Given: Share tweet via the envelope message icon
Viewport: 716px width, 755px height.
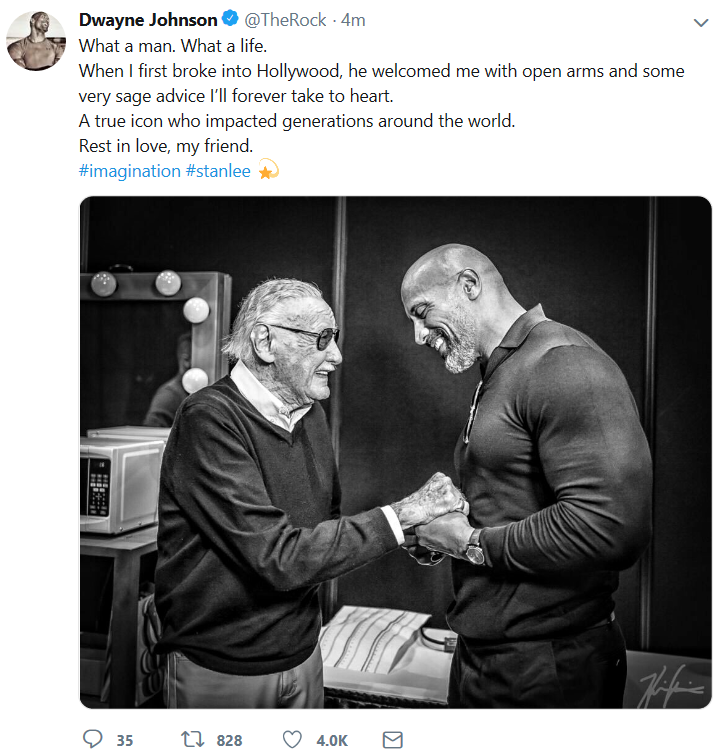Looking at the screenshot, I should (x=392, y=740).
